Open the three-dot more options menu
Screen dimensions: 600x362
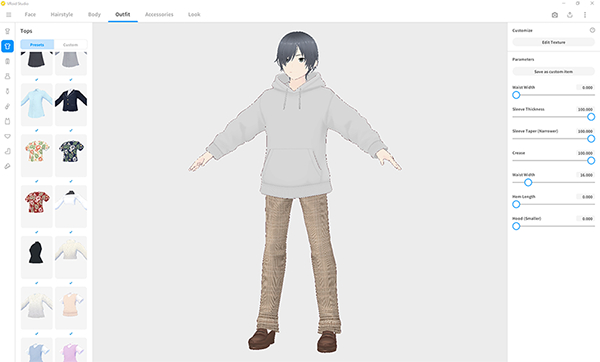click(585, 15)
